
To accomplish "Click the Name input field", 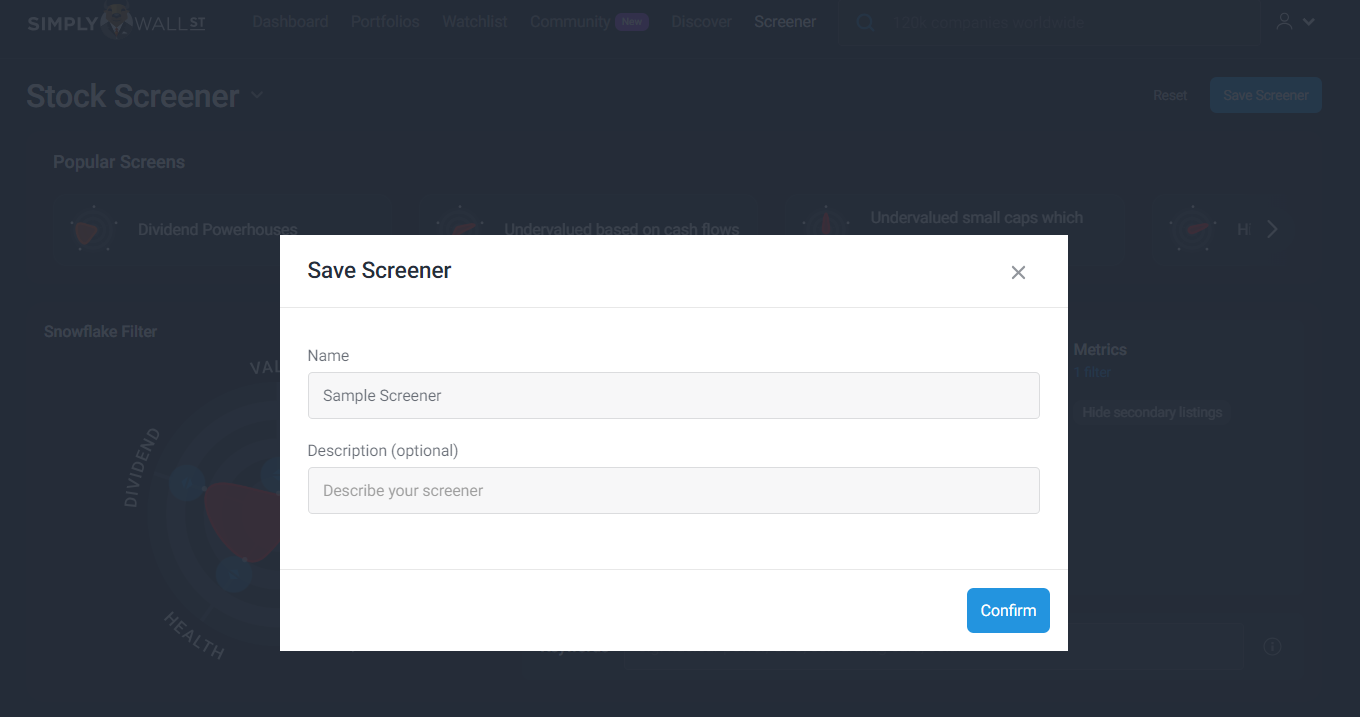I will pos(674,395).
